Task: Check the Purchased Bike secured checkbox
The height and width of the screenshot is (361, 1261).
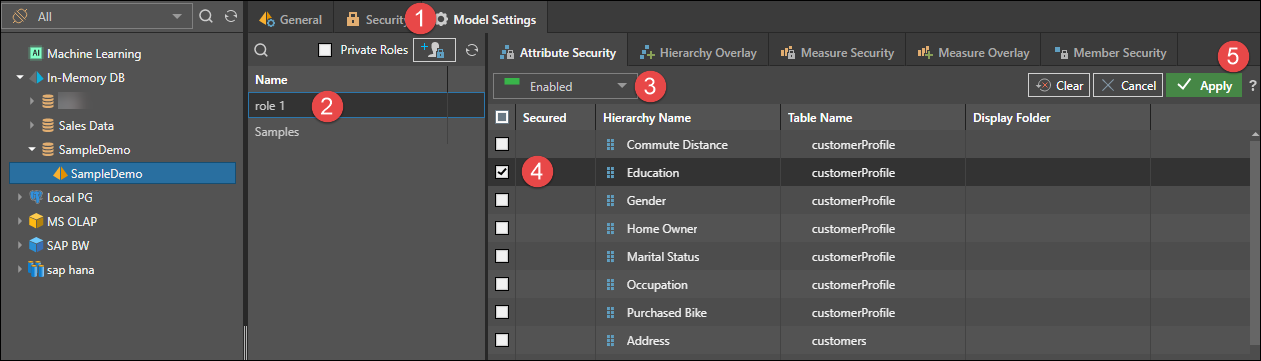Action: (x=502, y=313)
